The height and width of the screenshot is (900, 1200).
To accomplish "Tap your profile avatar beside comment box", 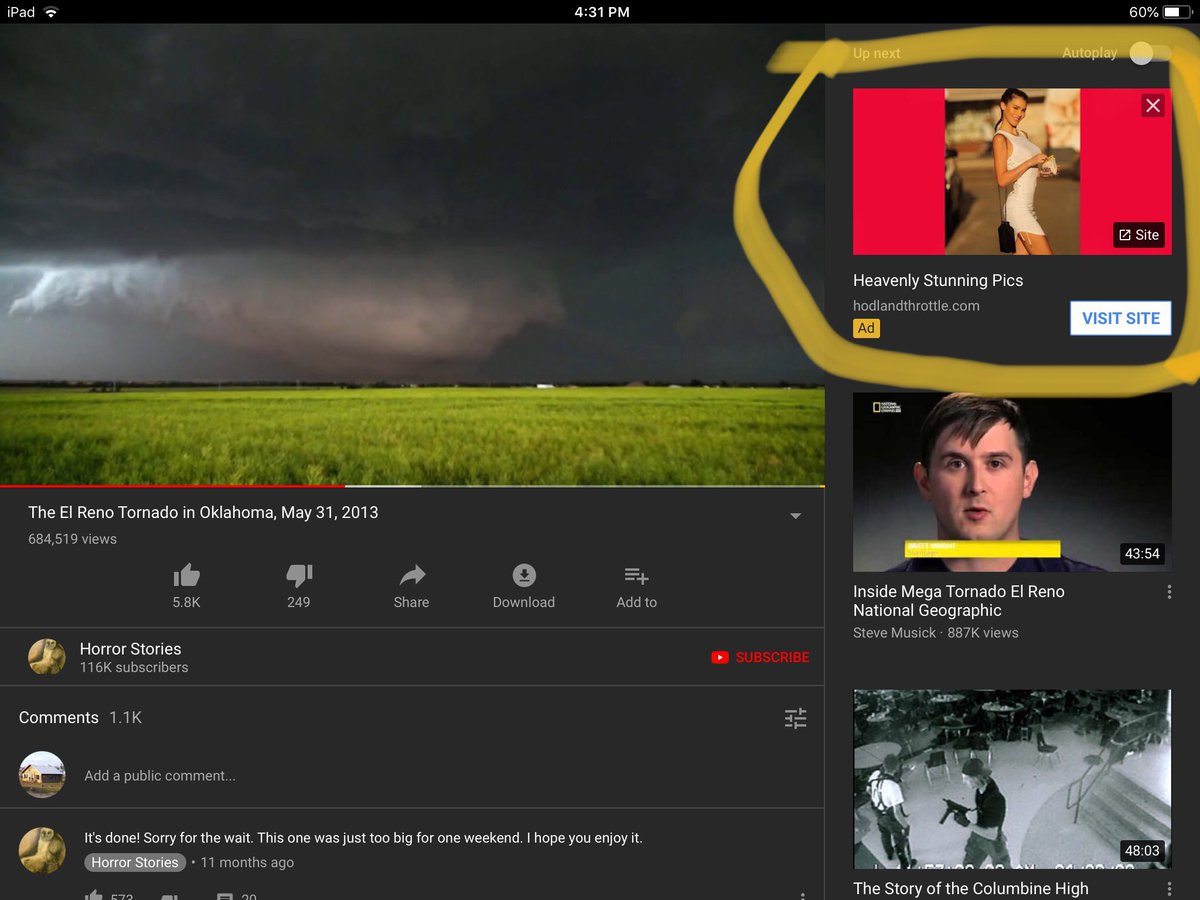I will (x=42, y=774).
